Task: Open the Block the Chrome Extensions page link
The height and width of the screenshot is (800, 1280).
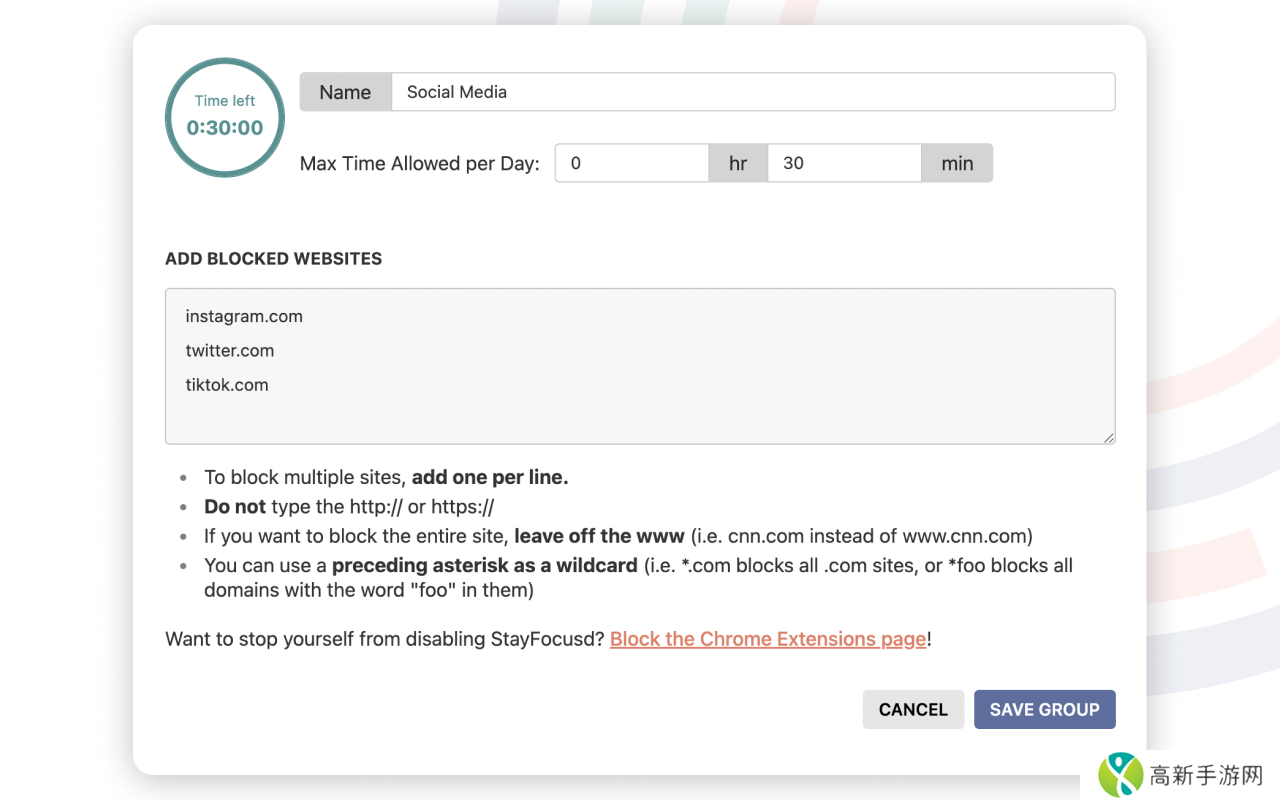Action: [768, 639]
